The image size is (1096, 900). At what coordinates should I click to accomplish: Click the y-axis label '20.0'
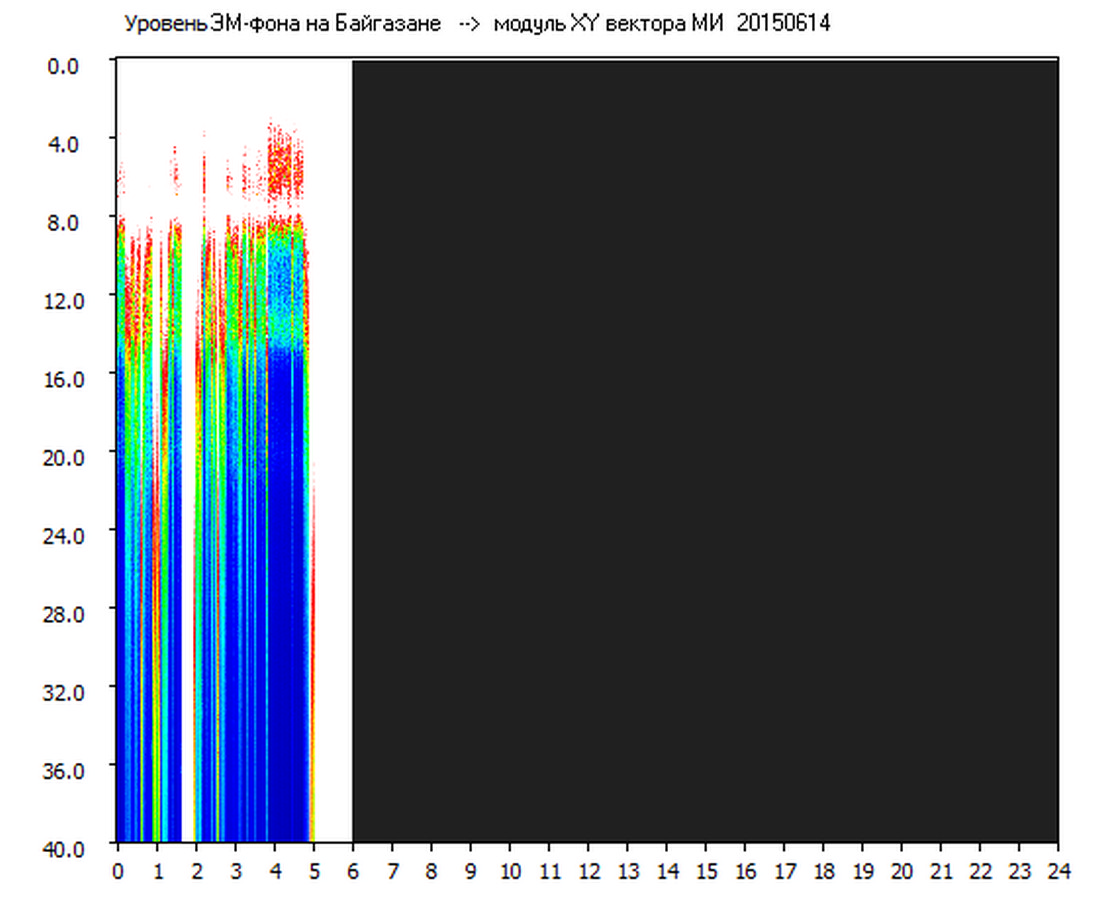pos(64,458)
